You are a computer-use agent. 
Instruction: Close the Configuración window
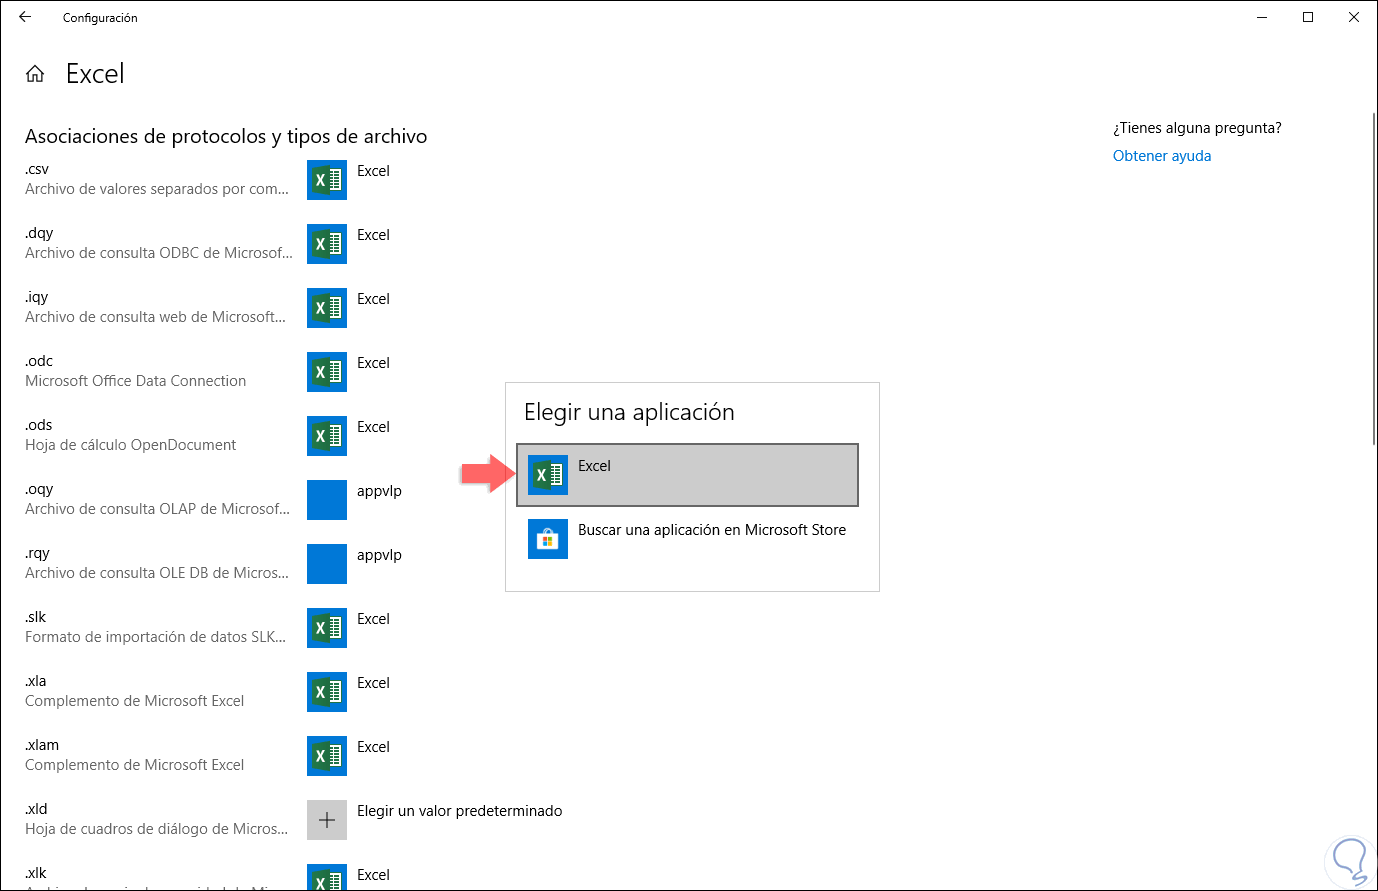tap(1354, 17)
